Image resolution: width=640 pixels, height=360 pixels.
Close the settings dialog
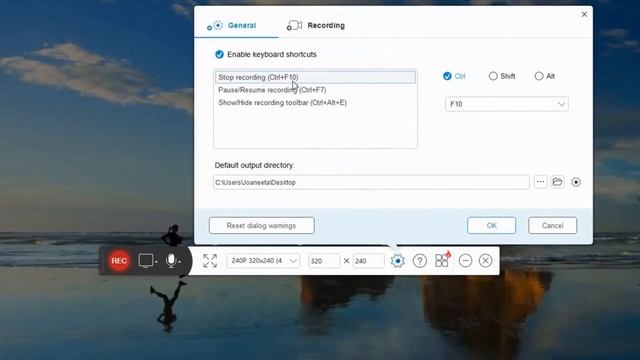pos(584,14)
